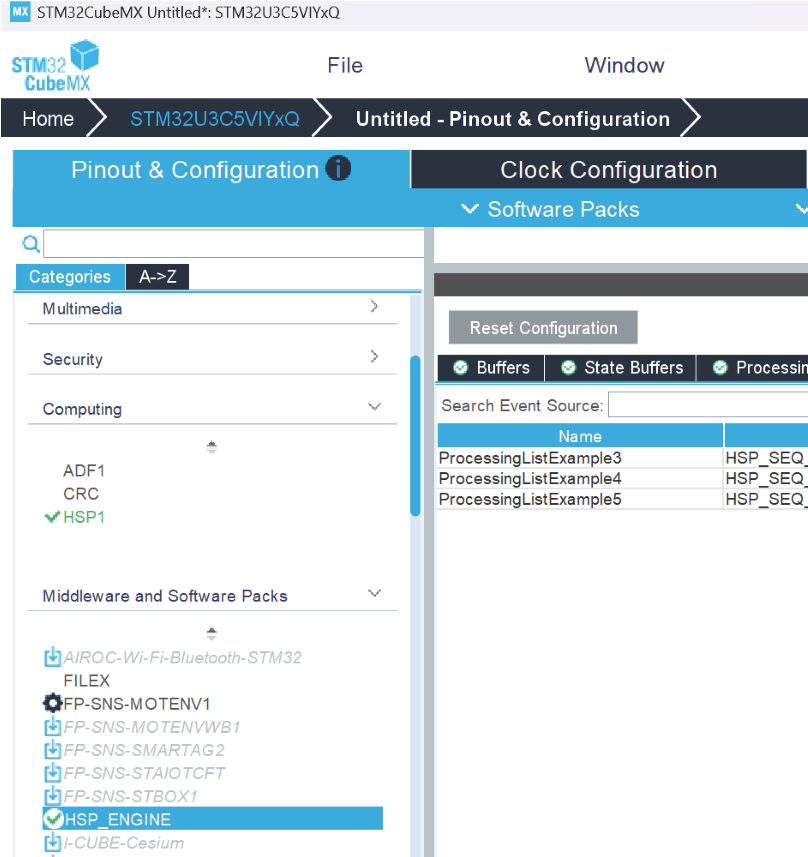This screenshot has width=808, height=857.
Task: Focus the peripheral search field
Action: coord(234,243)
